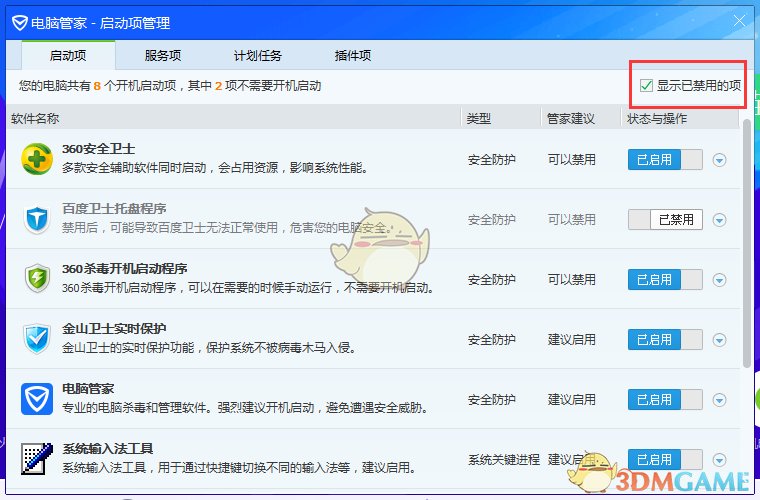Screen dimensions: 760x500
Task: Click 可以禁用 suggestion in 360安全卫士 row
Action: point(571,160)
